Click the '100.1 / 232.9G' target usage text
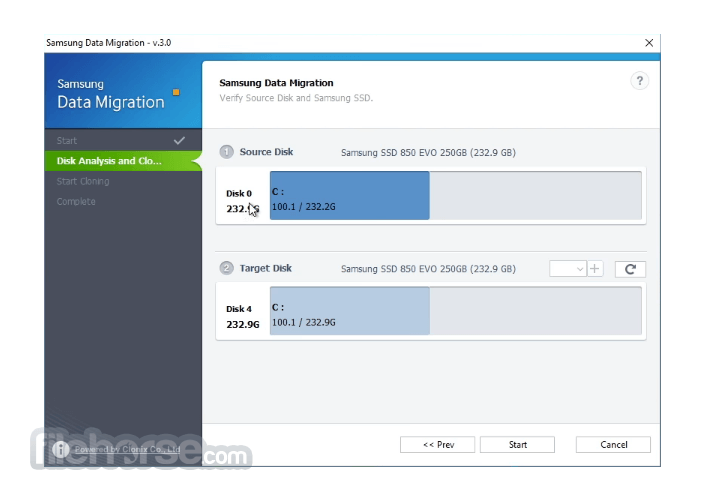Viewport: 701px width, 500px height. tap(304, 322)
